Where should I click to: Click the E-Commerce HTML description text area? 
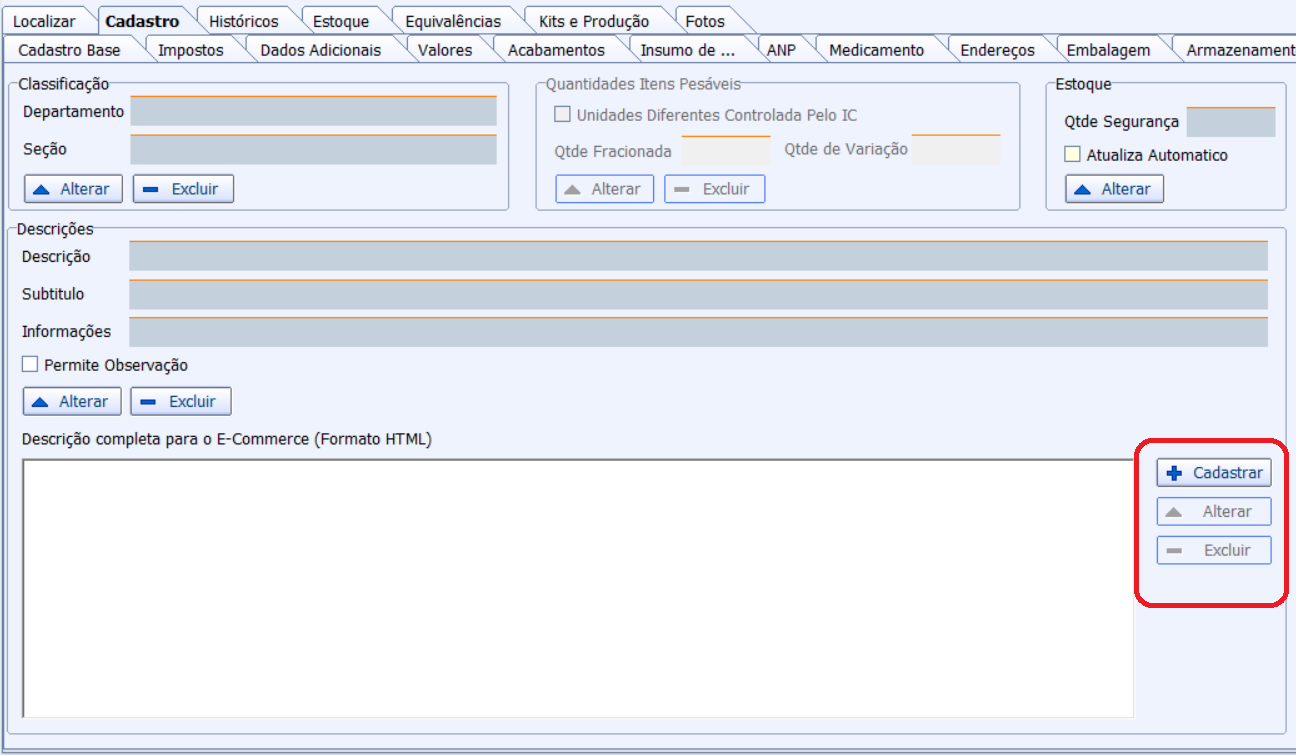(577, 588)
